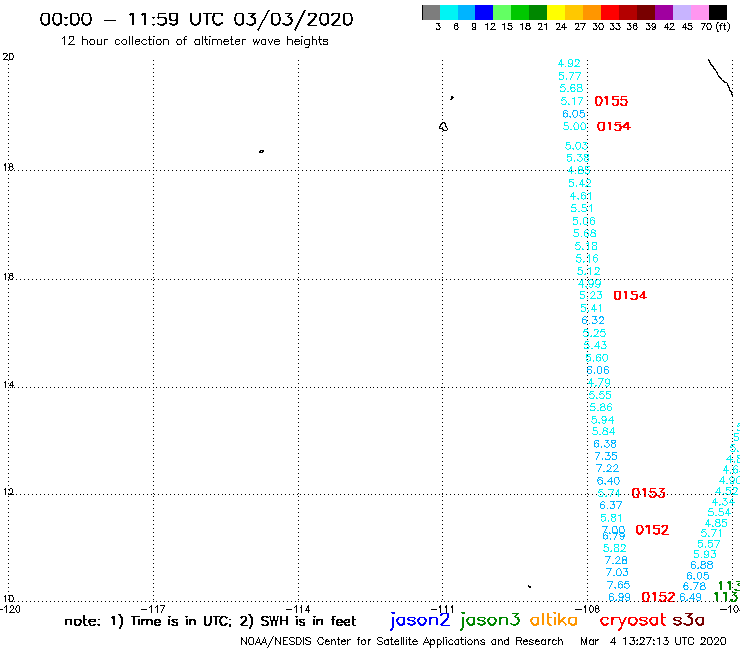Click the -117 longitude axis label
Screen dimensions: 740x650
[153, 609]
